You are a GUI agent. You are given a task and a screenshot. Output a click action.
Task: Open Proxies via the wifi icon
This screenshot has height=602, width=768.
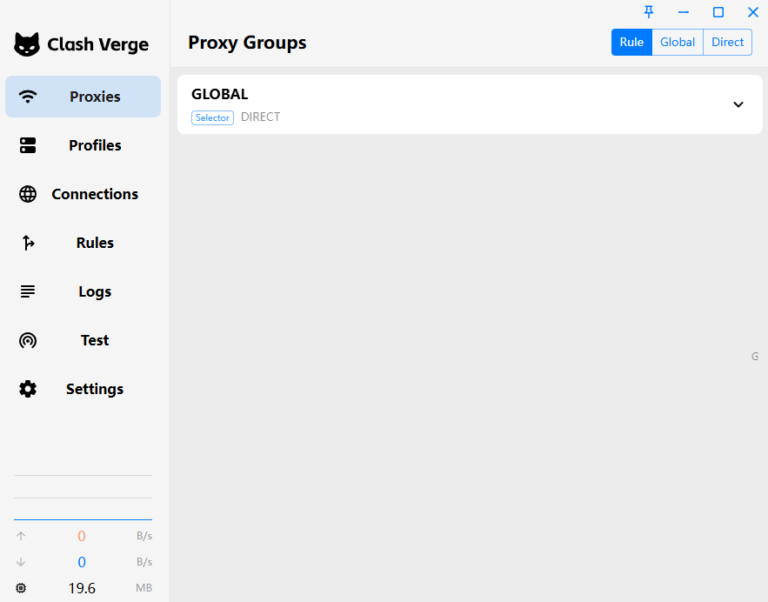pos(28,97)
